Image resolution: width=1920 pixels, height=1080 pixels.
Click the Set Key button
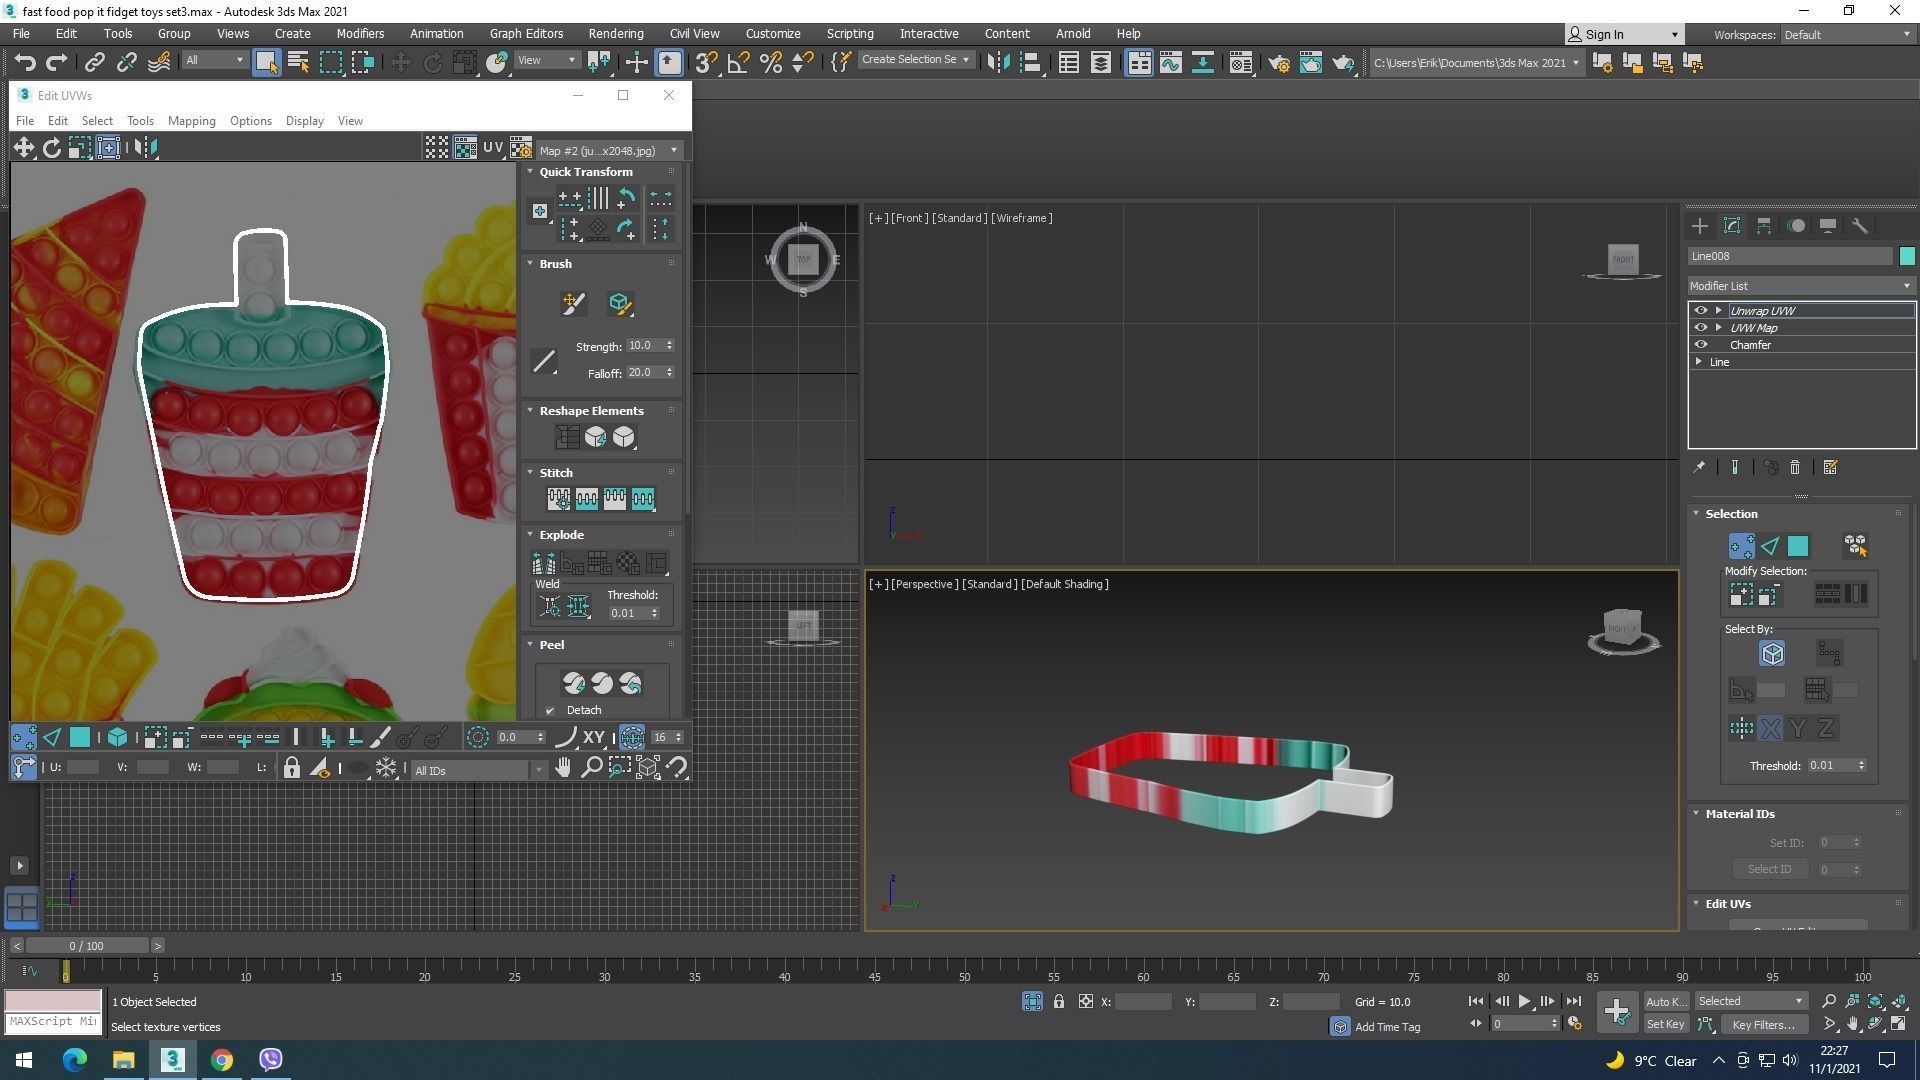1665,1024
